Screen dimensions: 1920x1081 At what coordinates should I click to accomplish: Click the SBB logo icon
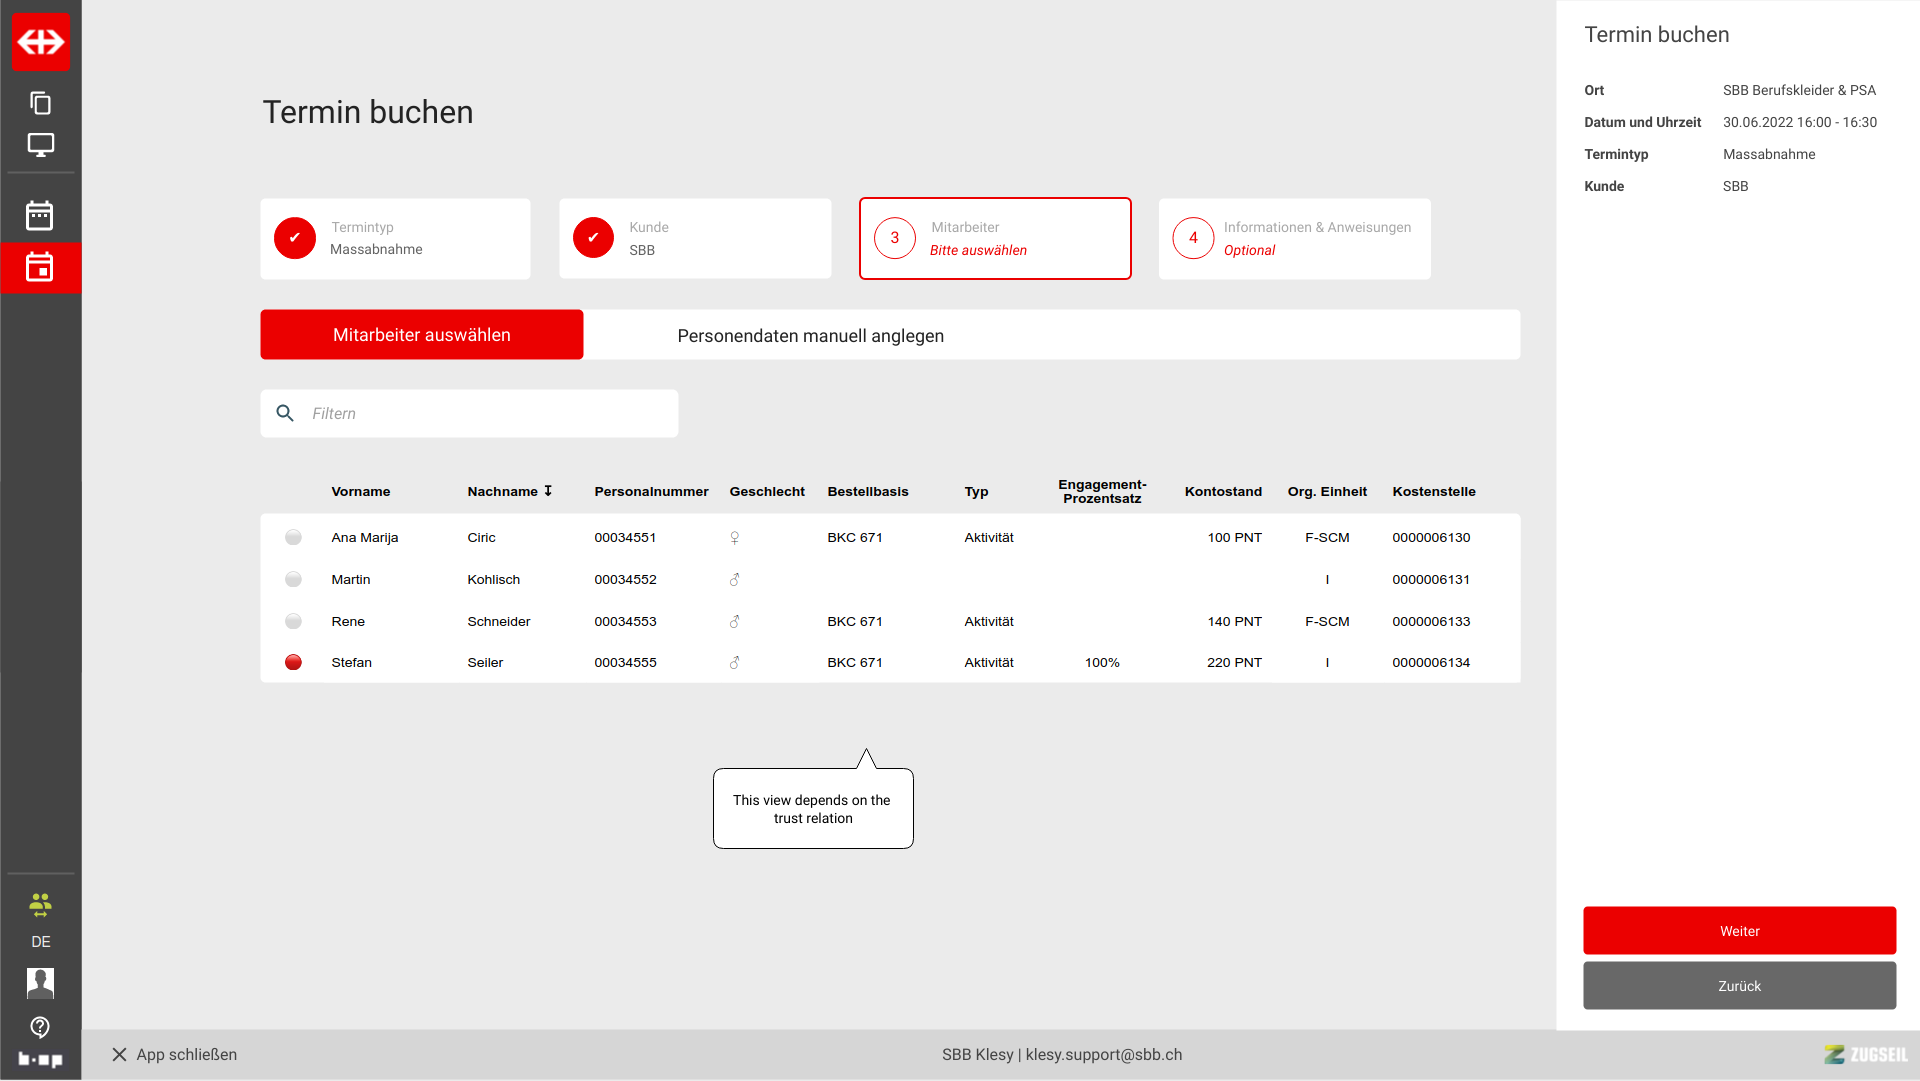point(41,42)
